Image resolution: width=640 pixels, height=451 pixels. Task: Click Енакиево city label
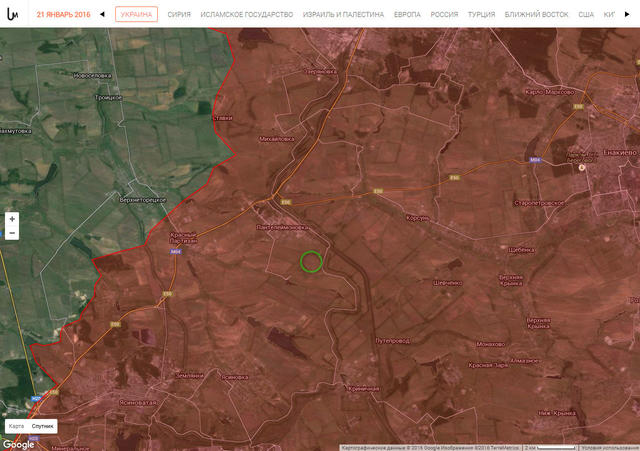click(x=620, y=152)
